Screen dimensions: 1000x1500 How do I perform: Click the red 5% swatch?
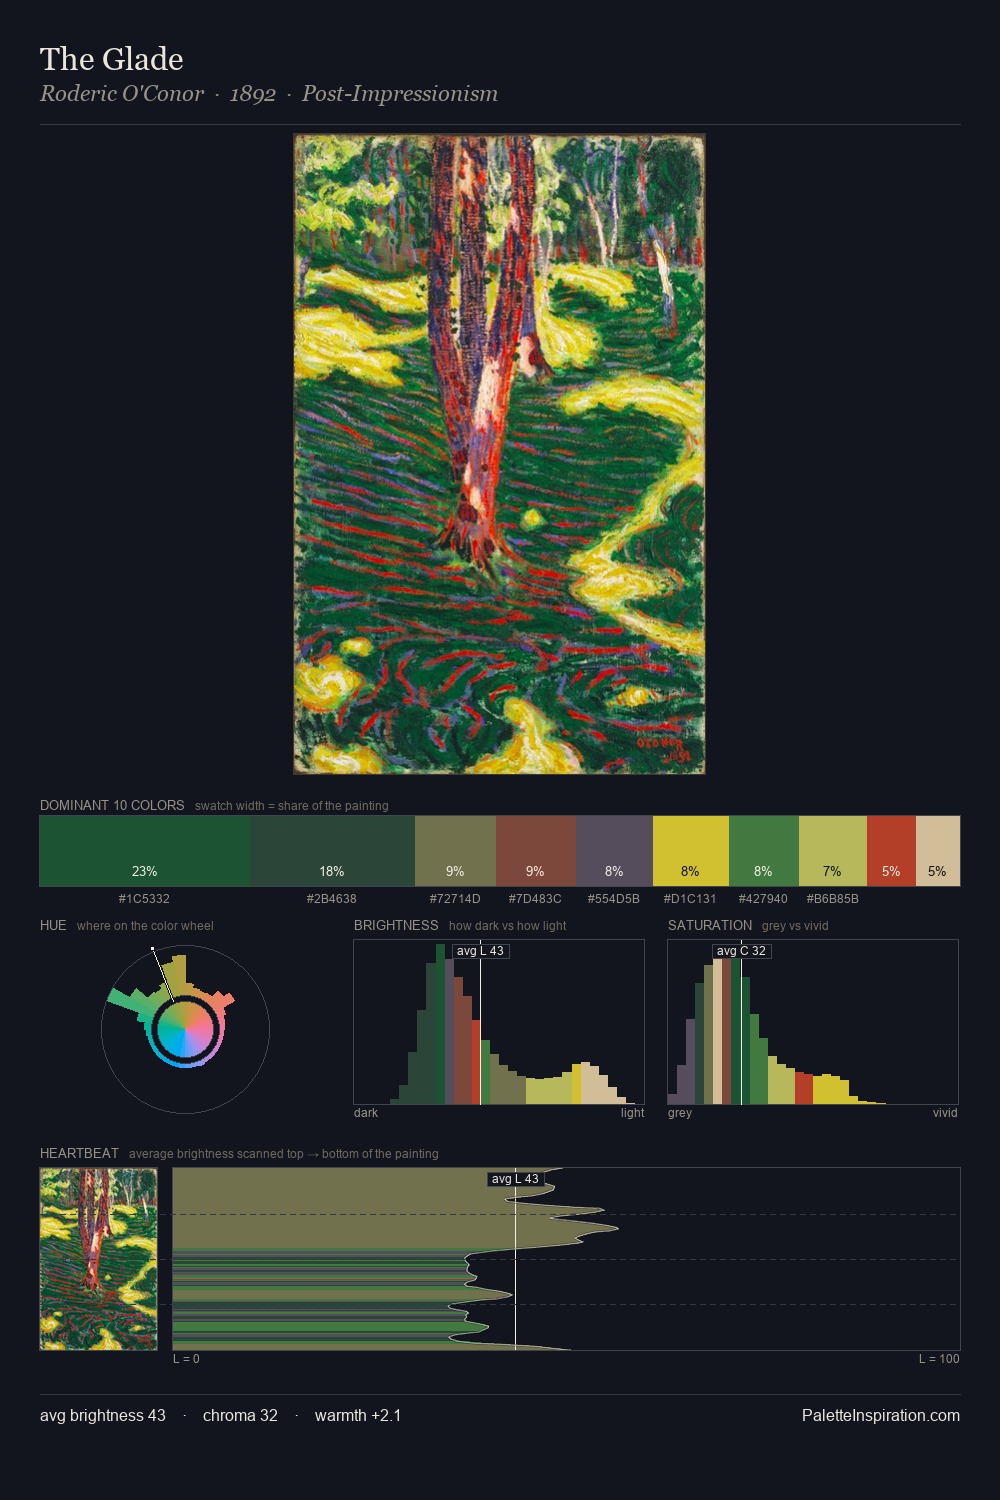[891, 851]
